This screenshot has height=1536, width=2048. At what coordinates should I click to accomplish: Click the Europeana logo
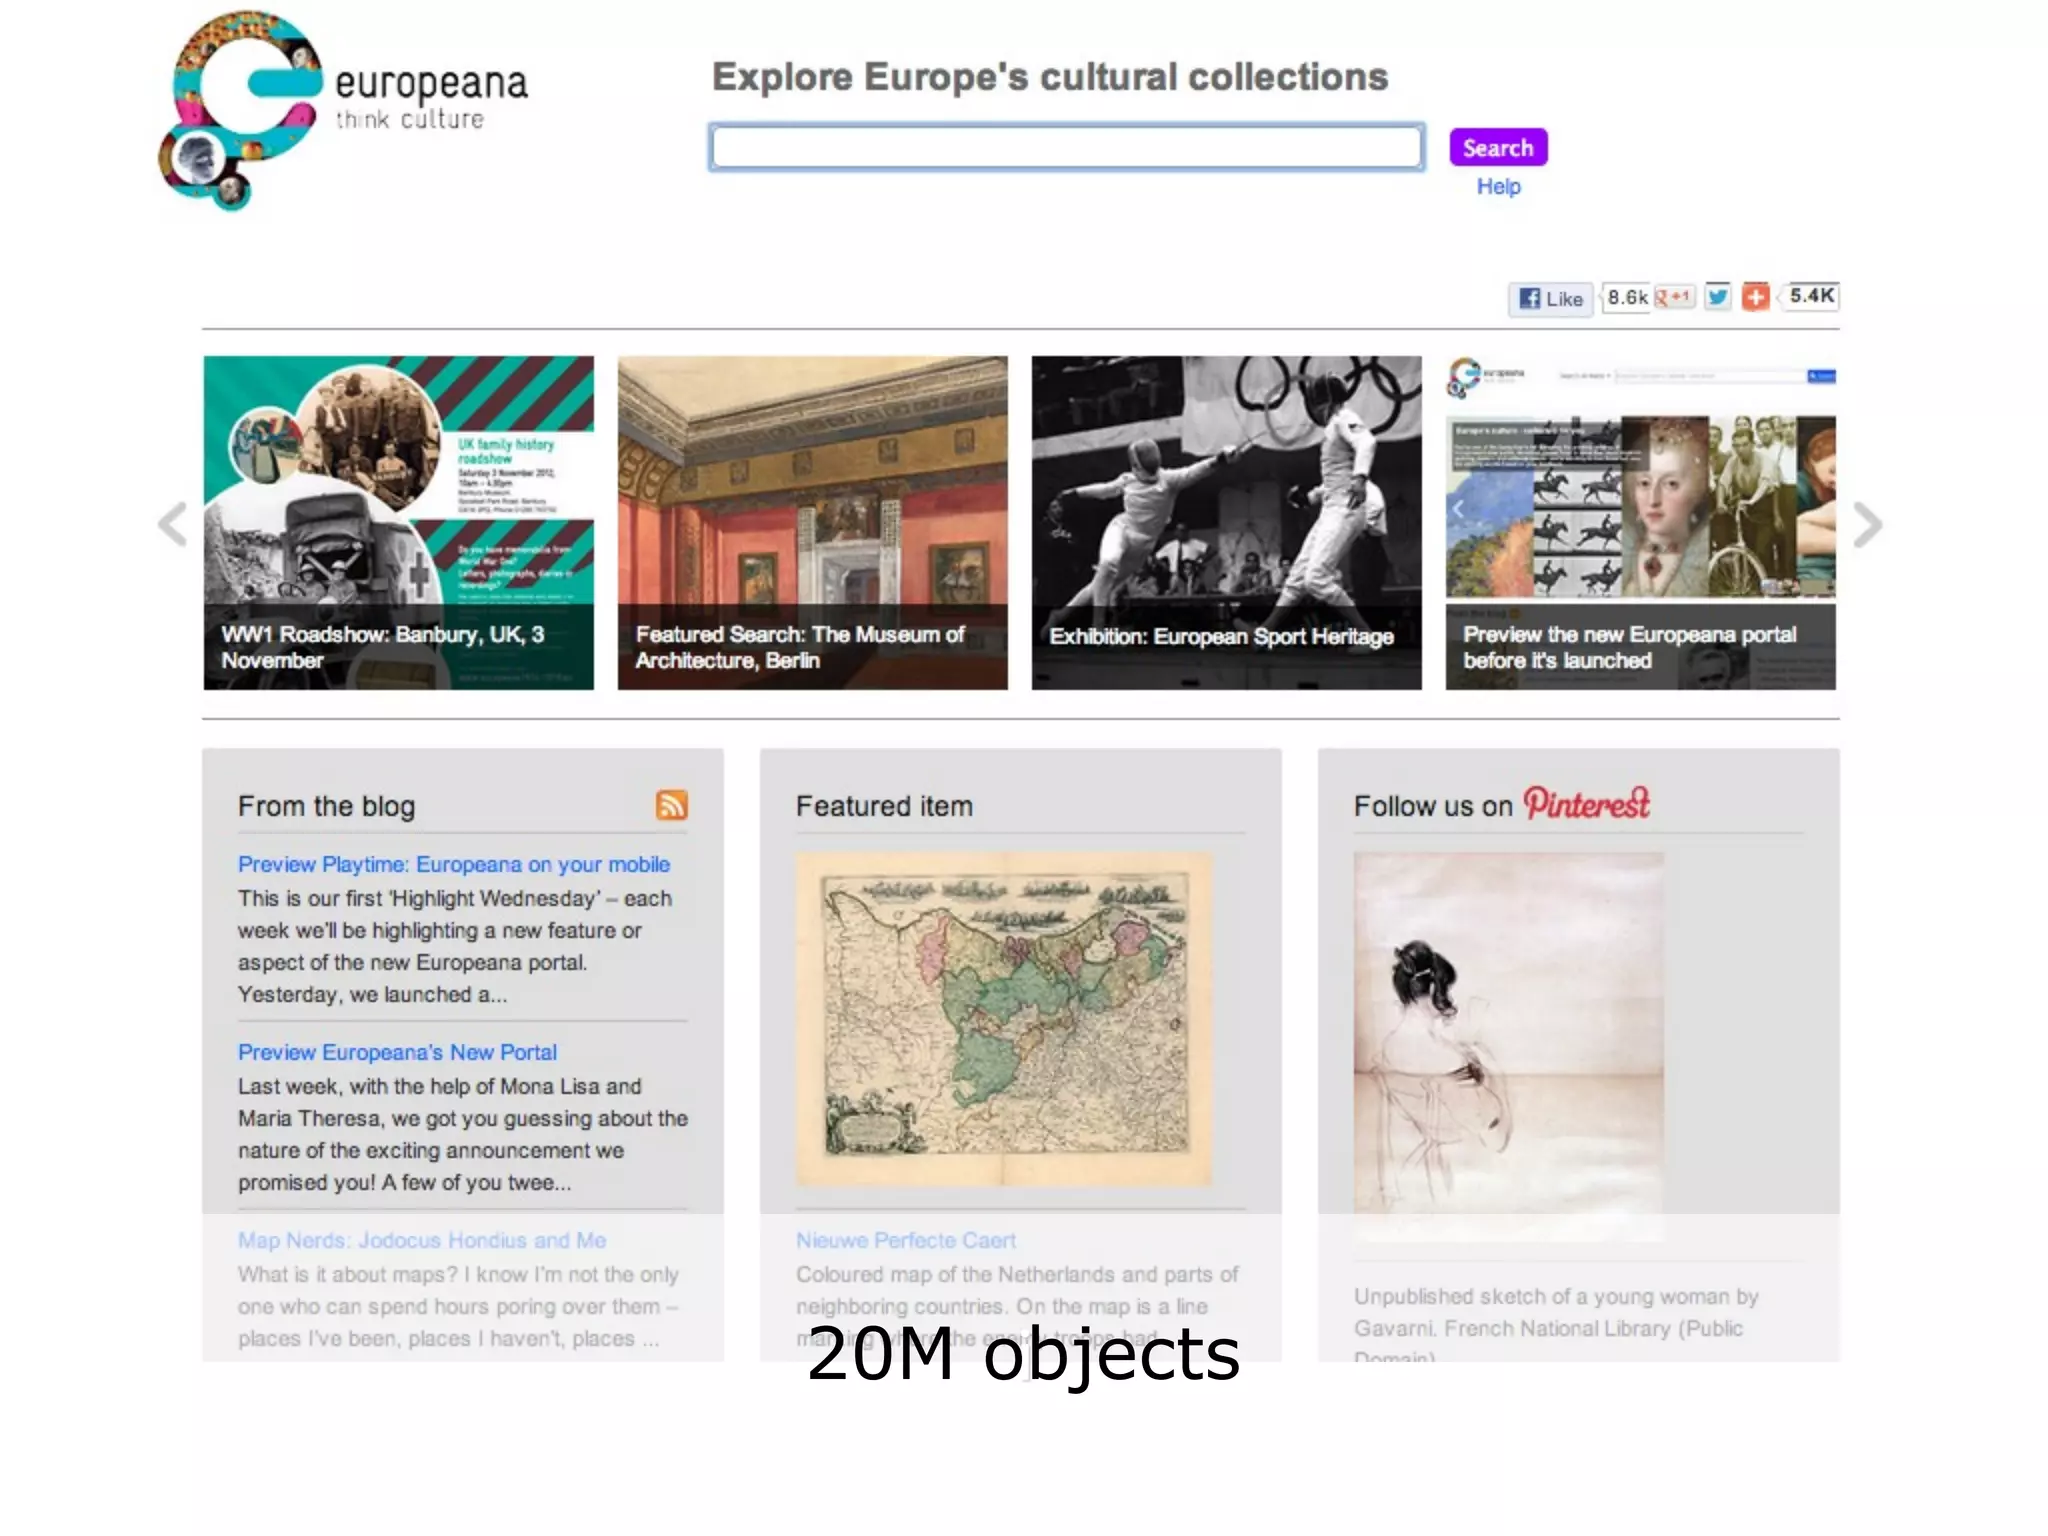pyautogui.click(x=340, y=108)
